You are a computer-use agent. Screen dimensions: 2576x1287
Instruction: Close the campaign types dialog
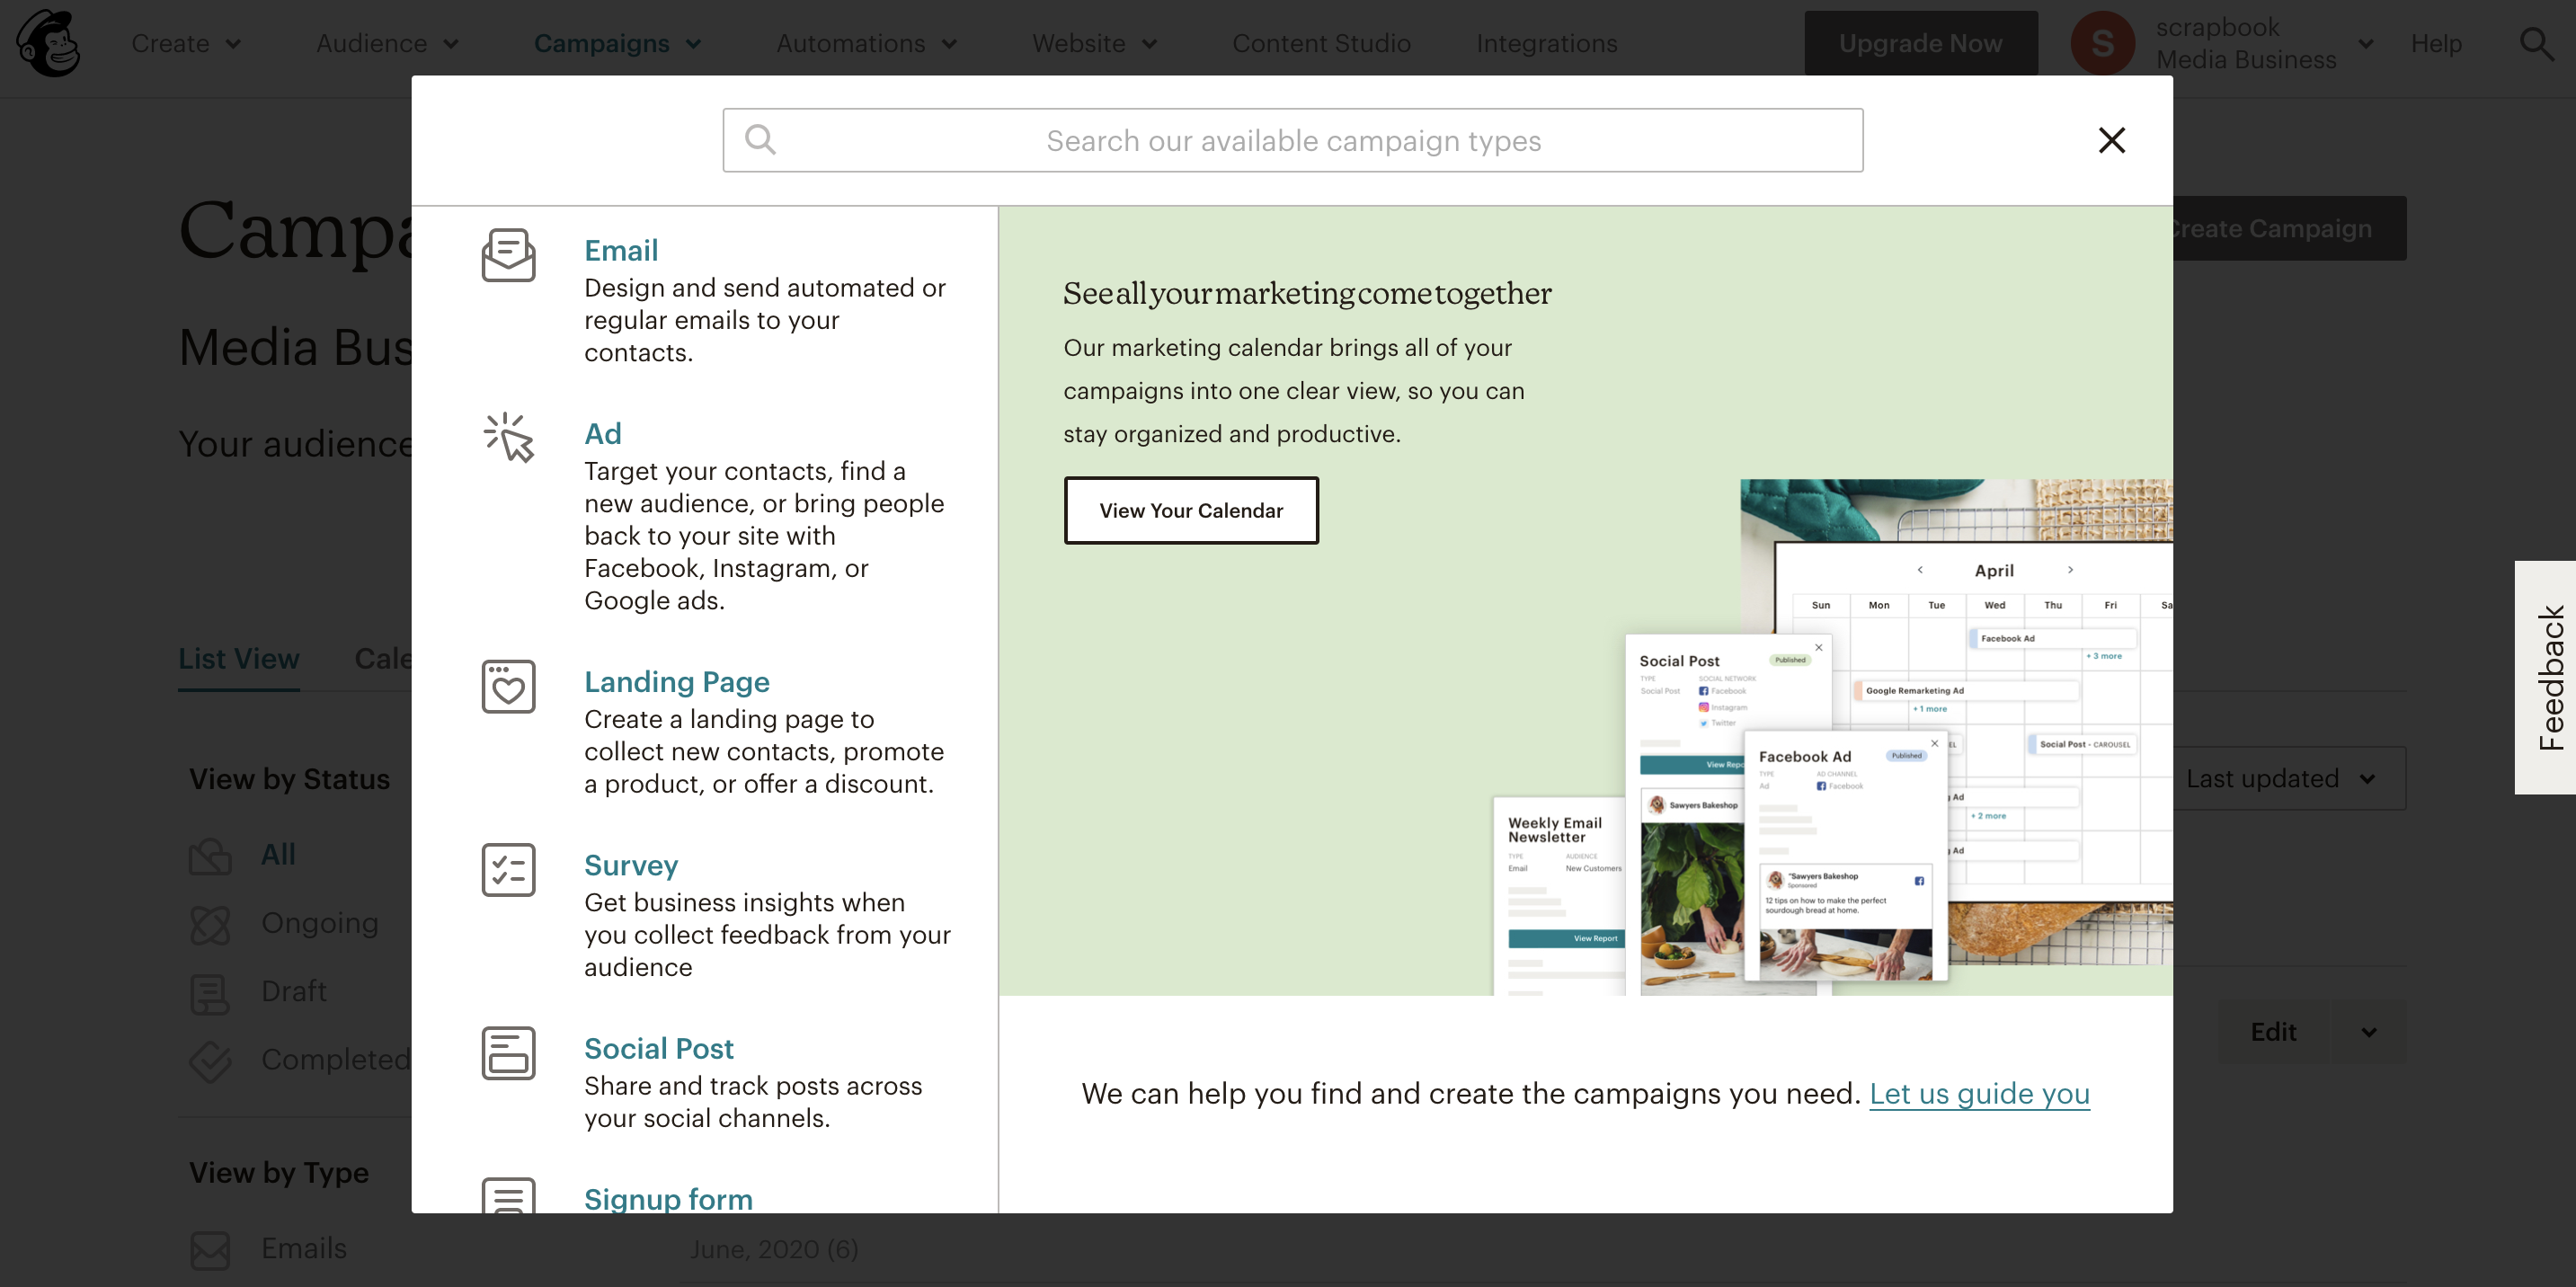2111,140
